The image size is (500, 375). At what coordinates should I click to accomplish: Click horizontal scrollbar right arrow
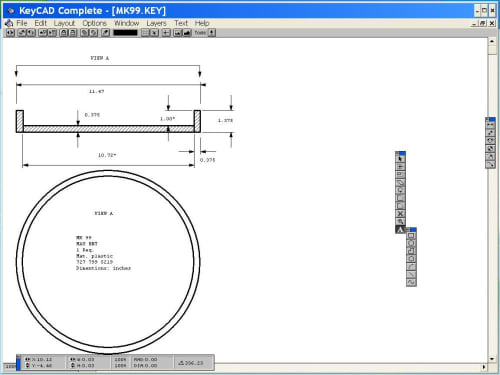click(484, 367)
